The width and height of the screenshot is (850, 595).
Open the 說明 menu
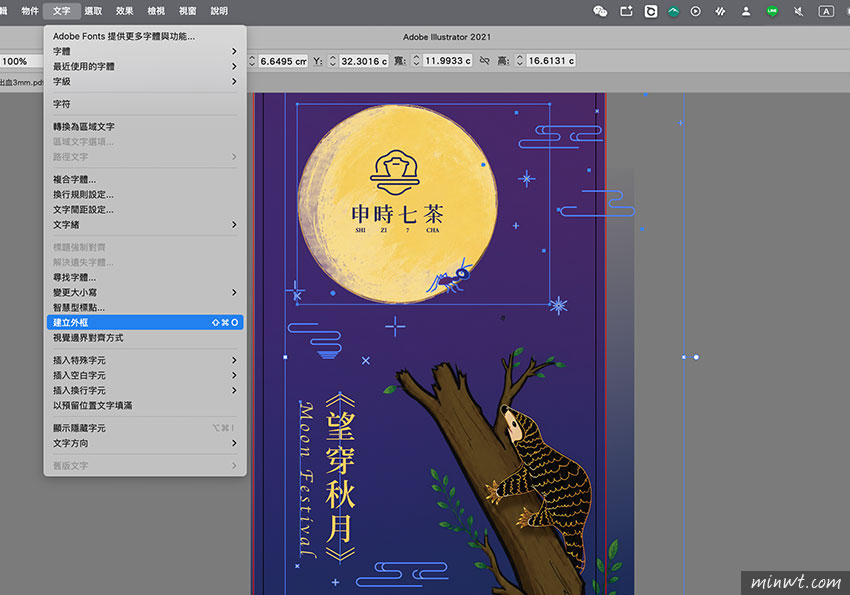point(219,11)
